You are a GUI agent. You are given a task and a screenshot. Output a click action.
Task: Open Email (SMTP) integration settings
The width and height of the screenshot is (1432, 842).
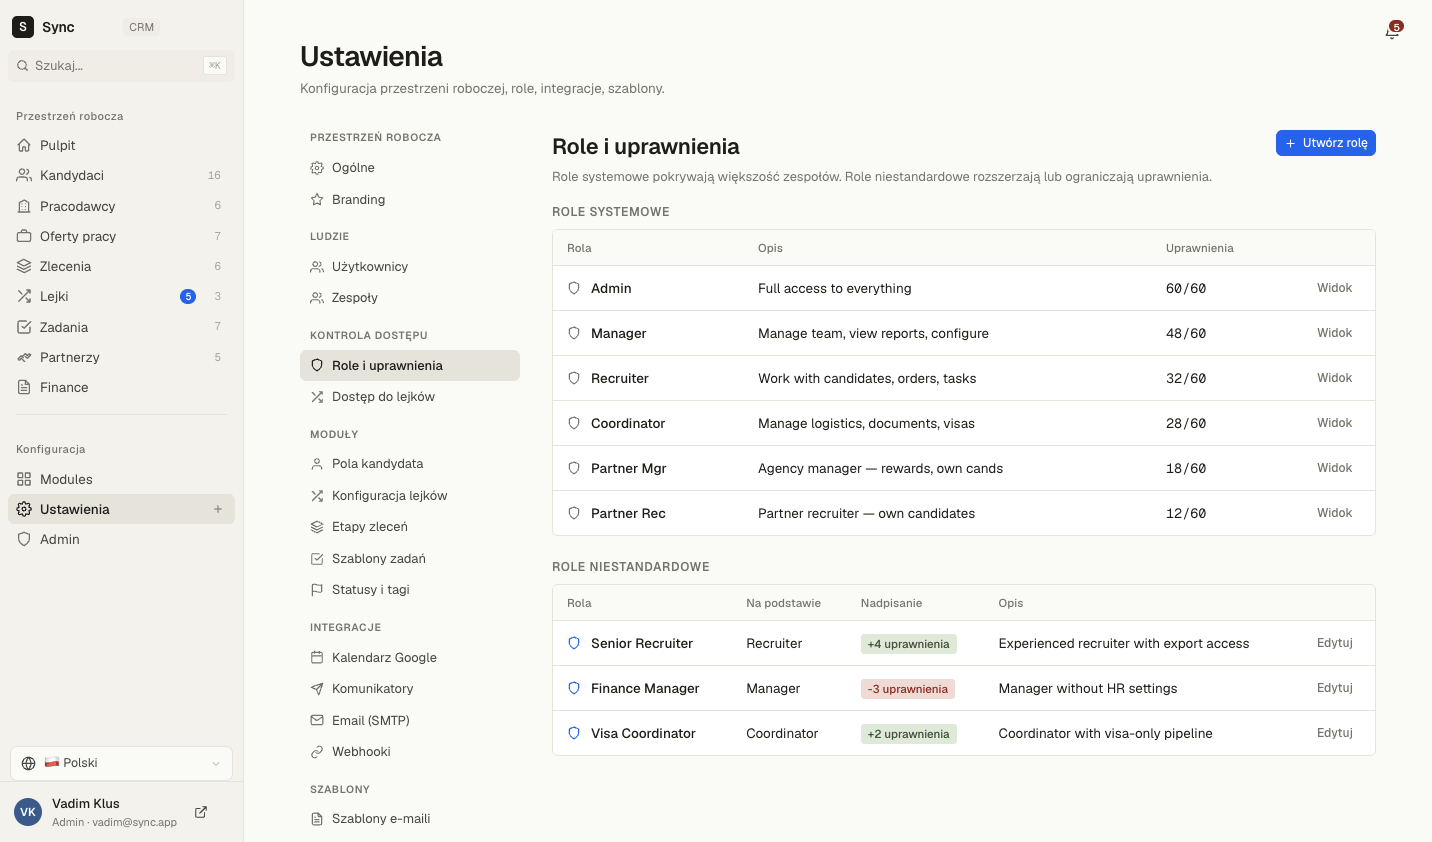(x=410, y=720)
